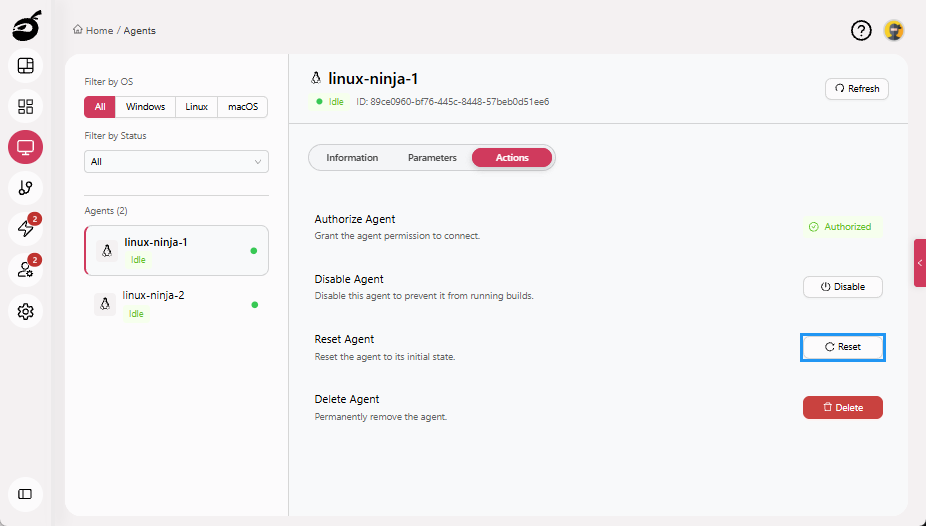The height and width of the screenshot is (526, 926).
Task: Click the red Delete button
Action: 843,407
